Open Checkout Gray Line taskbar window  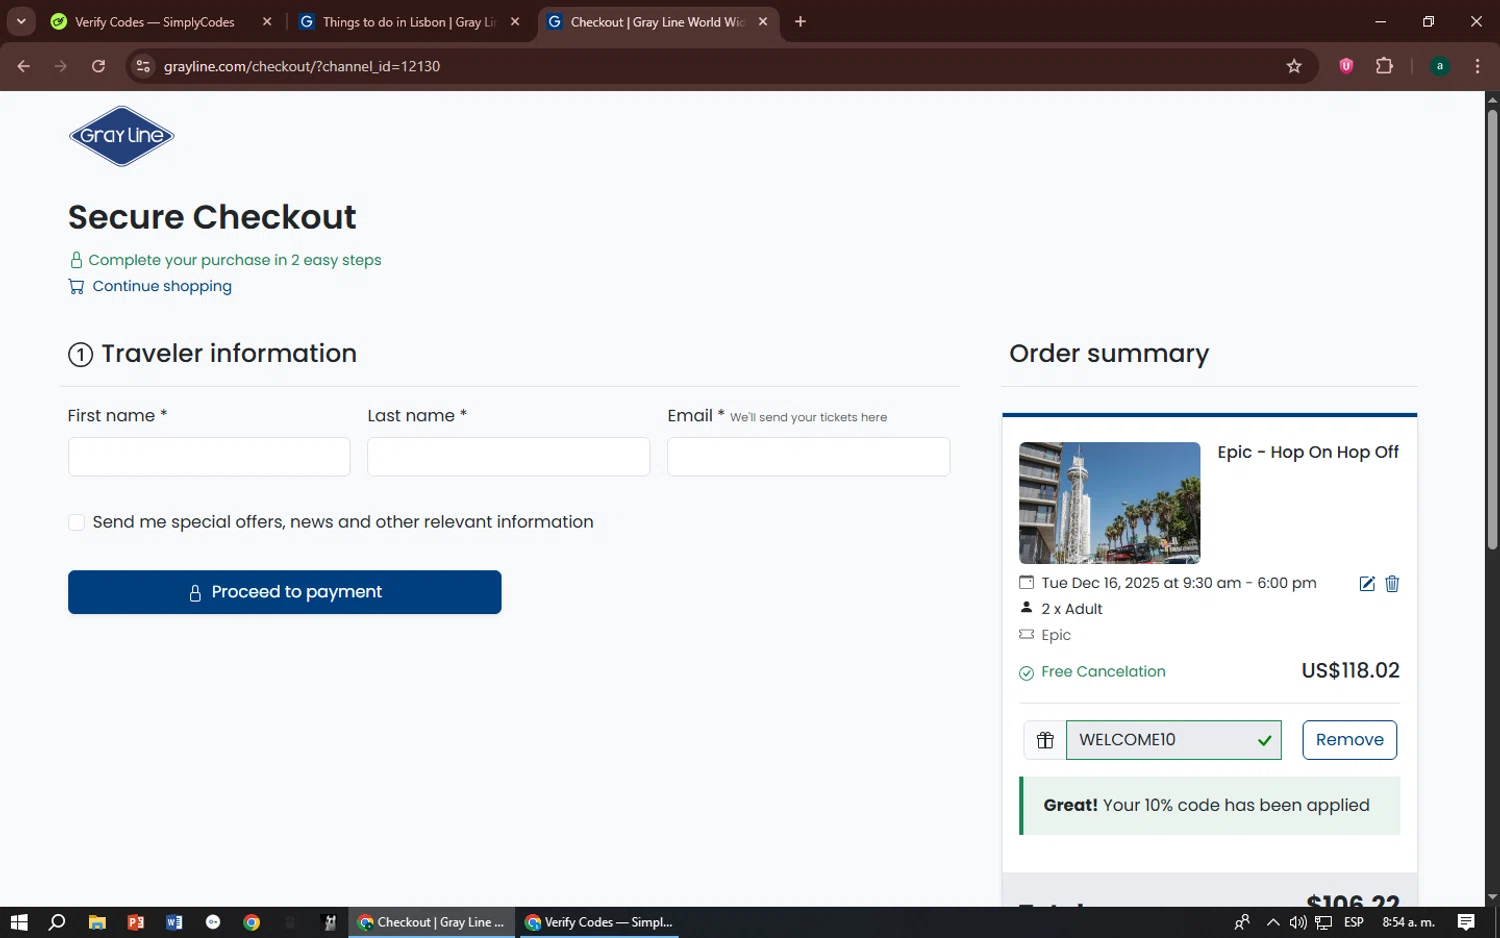click(x=432, y=922)
